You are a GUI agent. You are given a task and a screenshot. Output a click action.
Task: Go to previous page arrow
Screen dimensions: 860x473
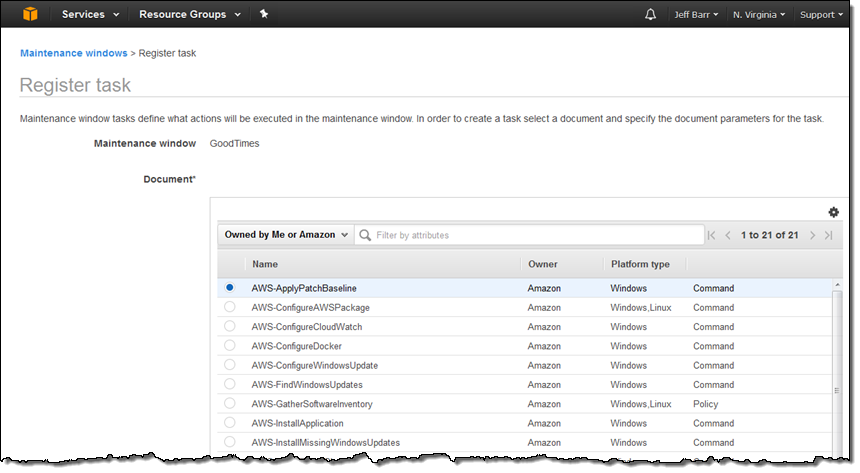729,236
